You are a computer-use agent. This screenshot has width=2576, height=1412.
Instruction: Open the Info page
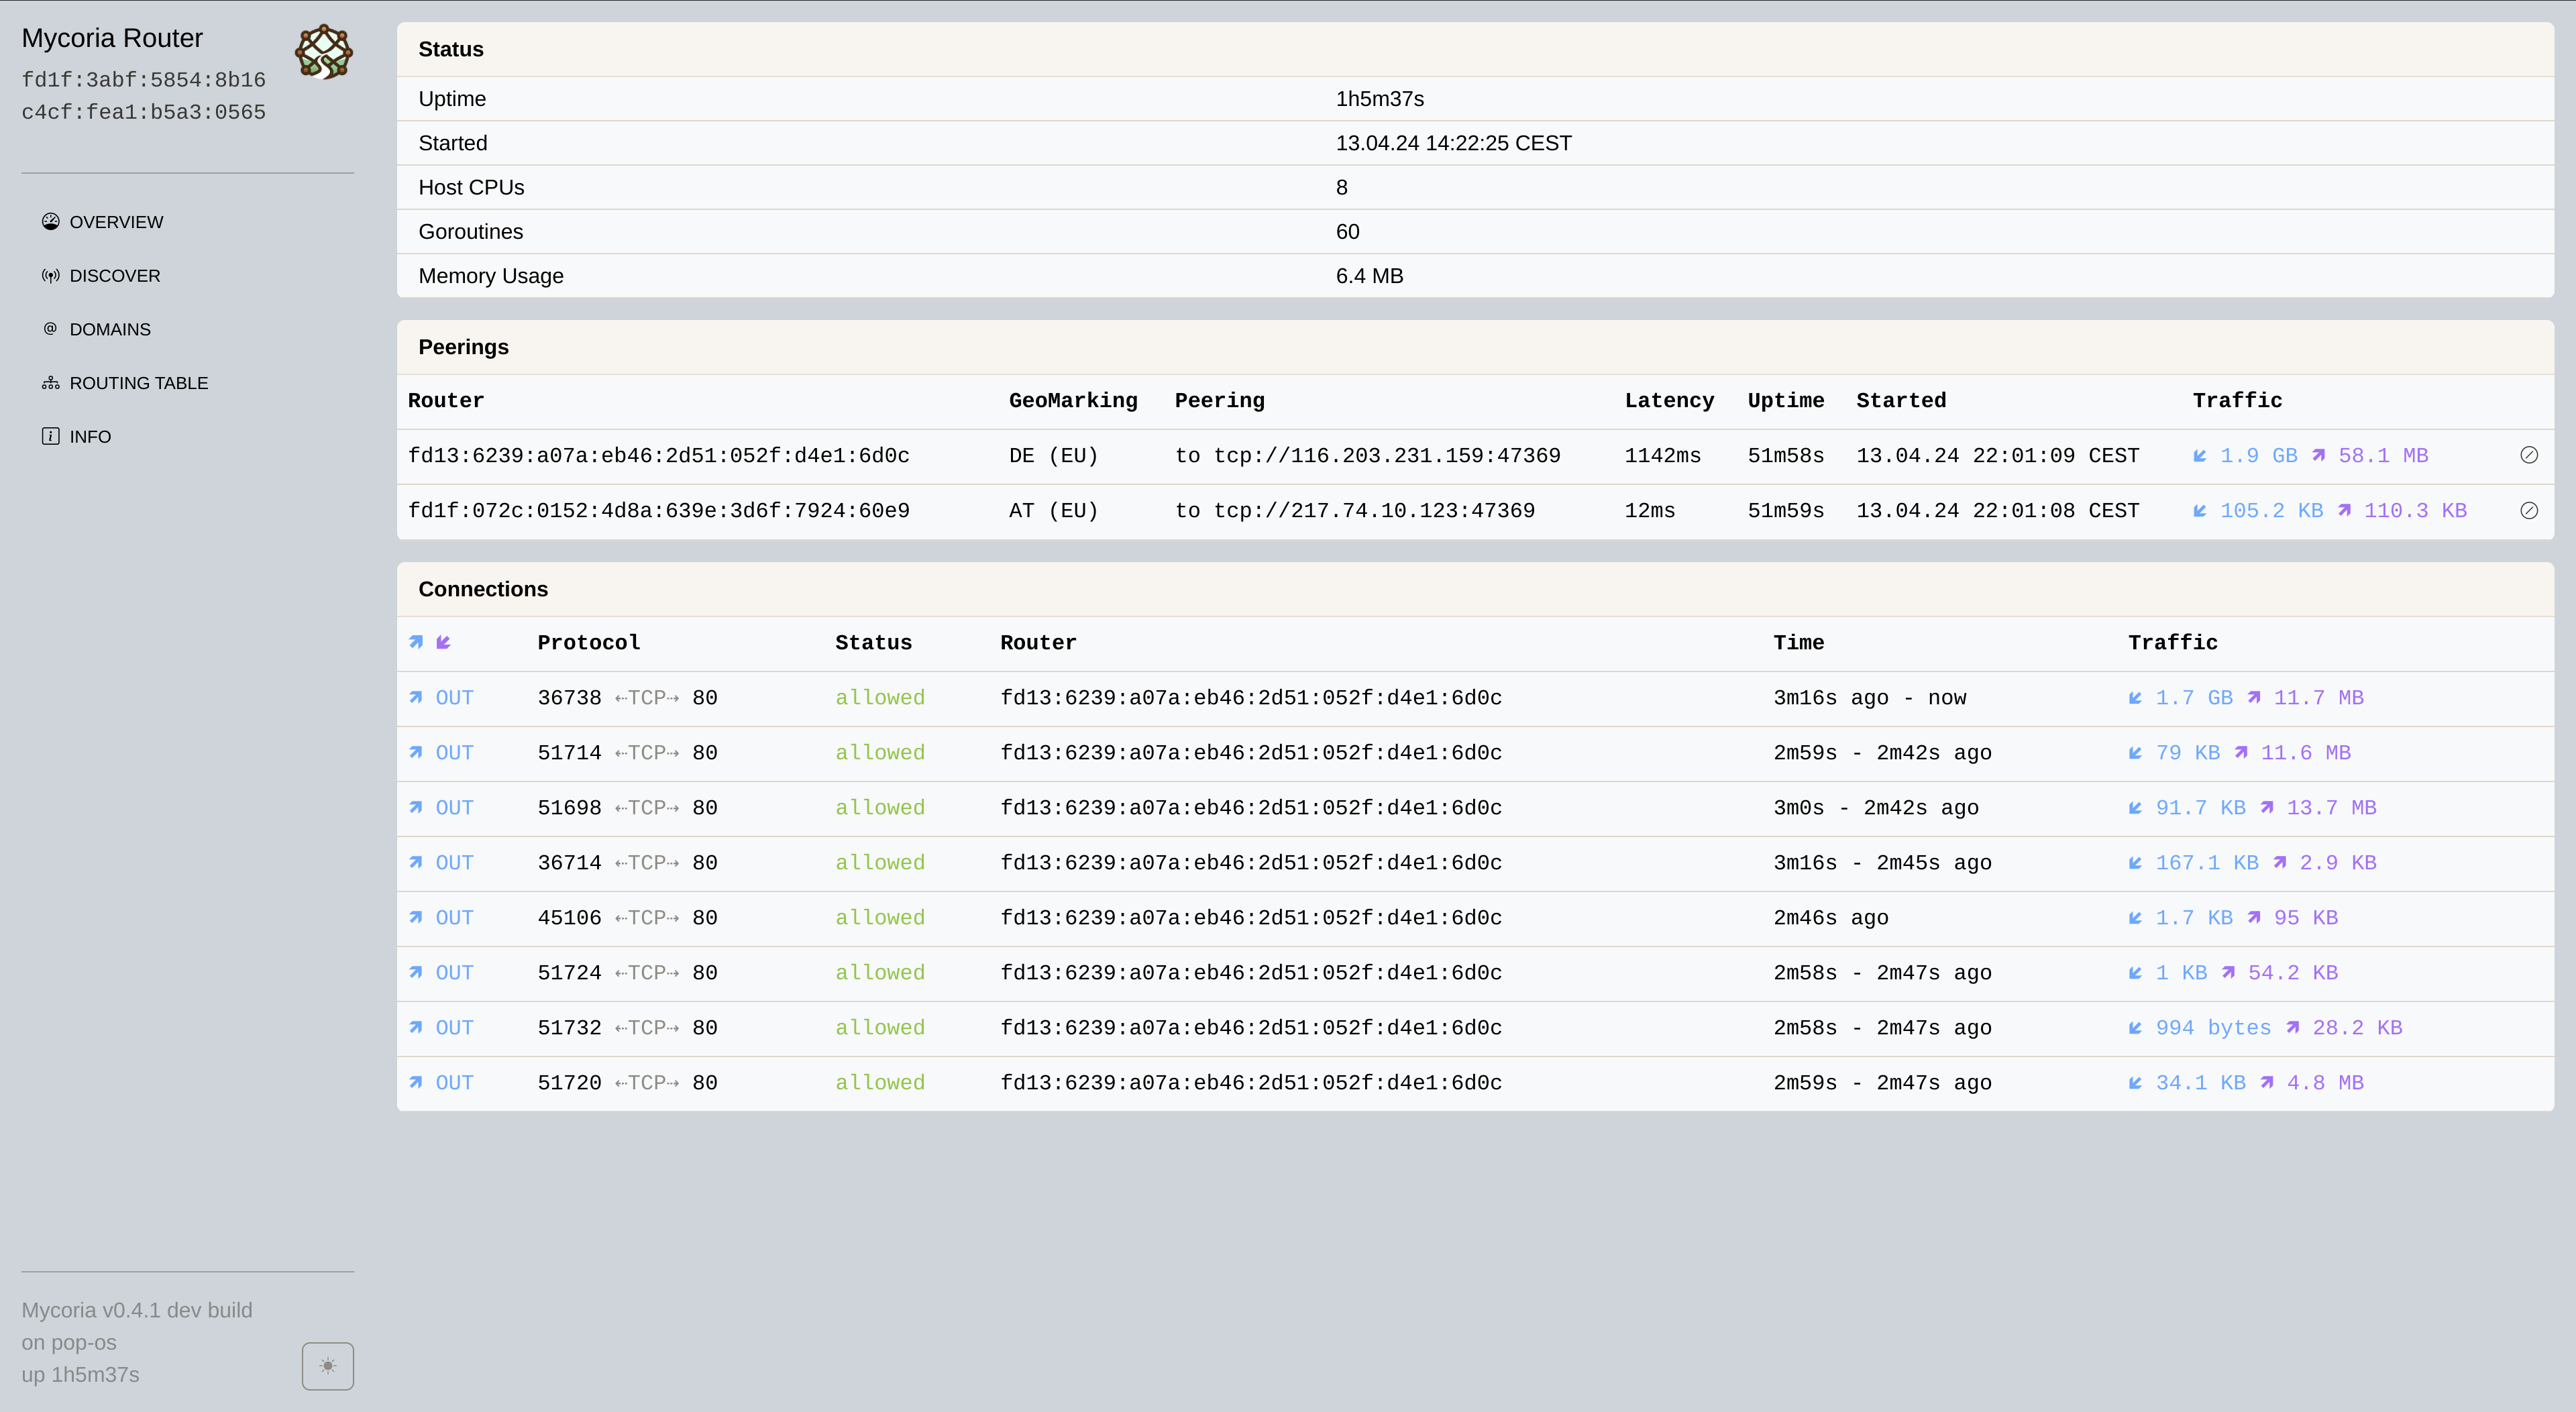[x=76, y=436]
